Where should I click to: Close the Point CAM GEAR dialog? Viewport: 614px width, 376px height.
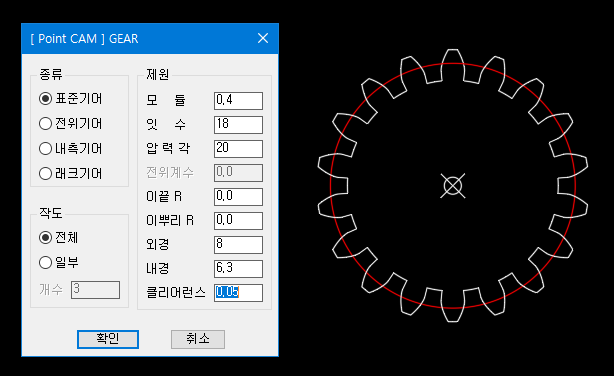pyautogui.click(x=263, y=38)
